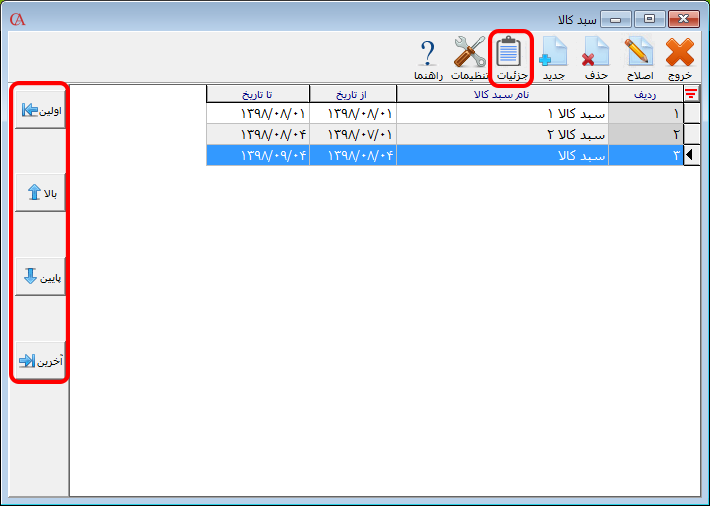Select the row named سبد کالا ۲
Viewport: 710px width, 506px height.
point(502,134)
